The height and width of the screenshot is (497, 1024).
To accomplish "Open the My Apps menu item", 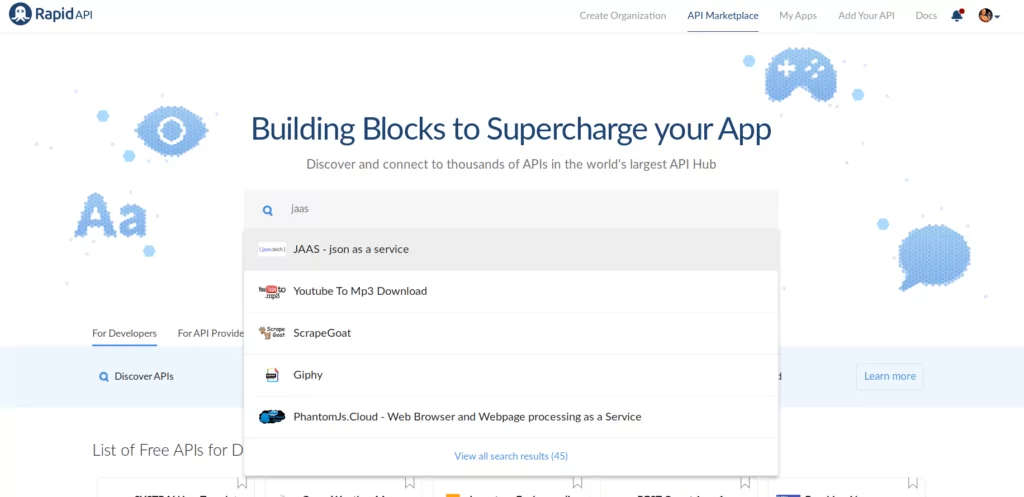I will (798, 16).
